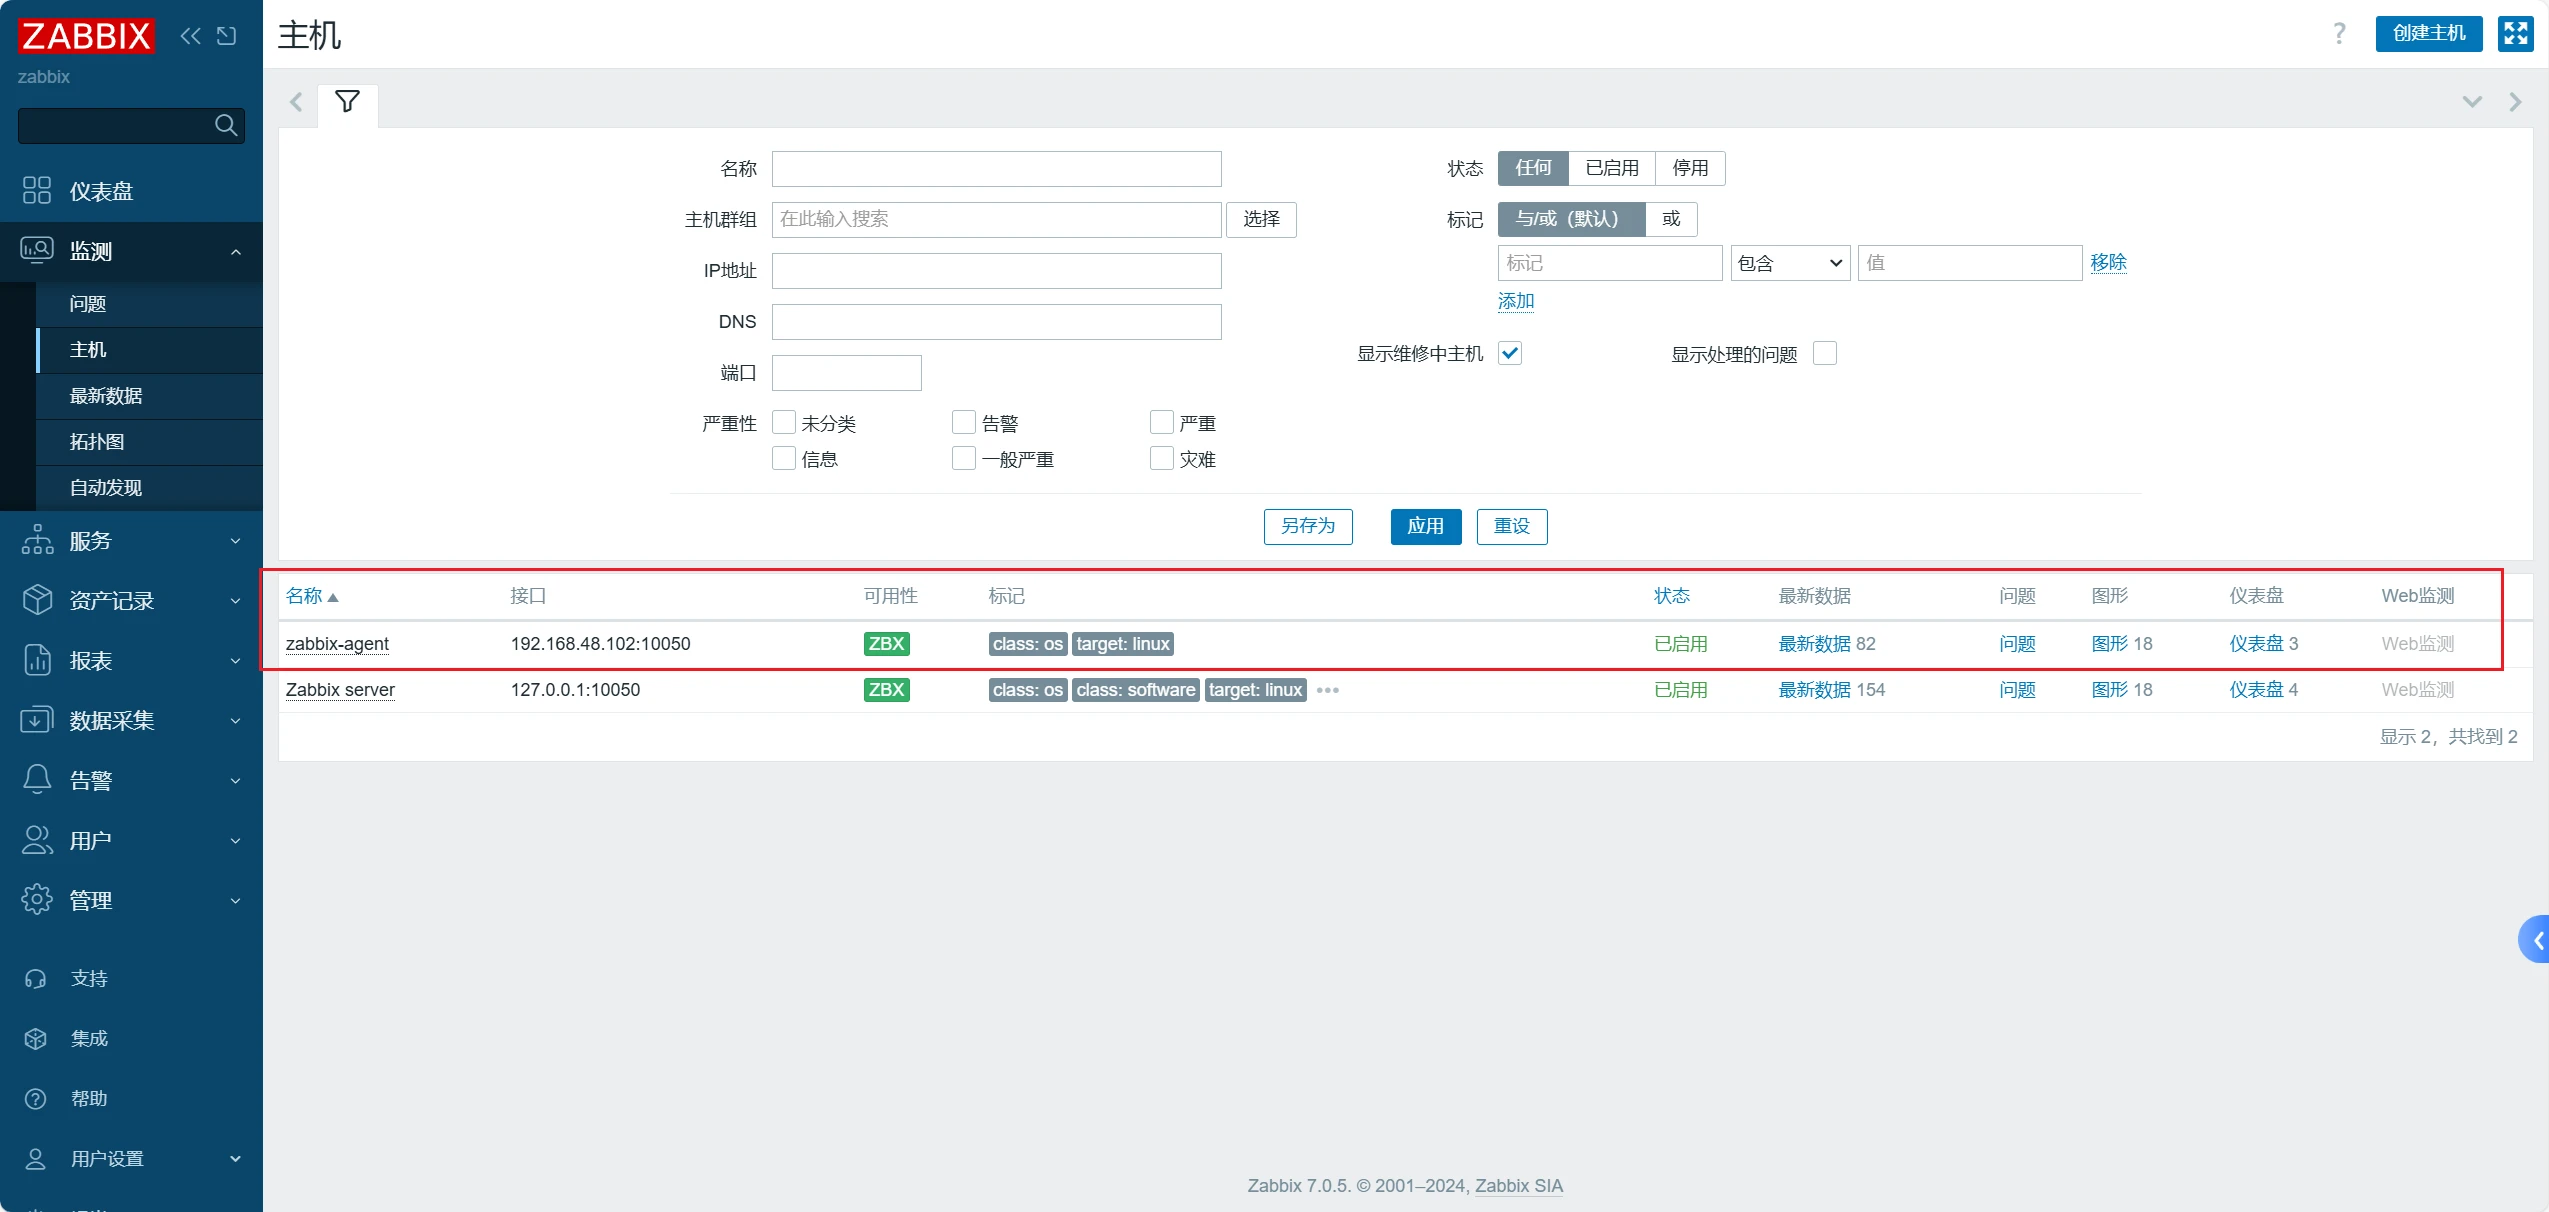Click the 应用 filter button
Screen dimensions: 2549x1212
tap(1425, 526)
